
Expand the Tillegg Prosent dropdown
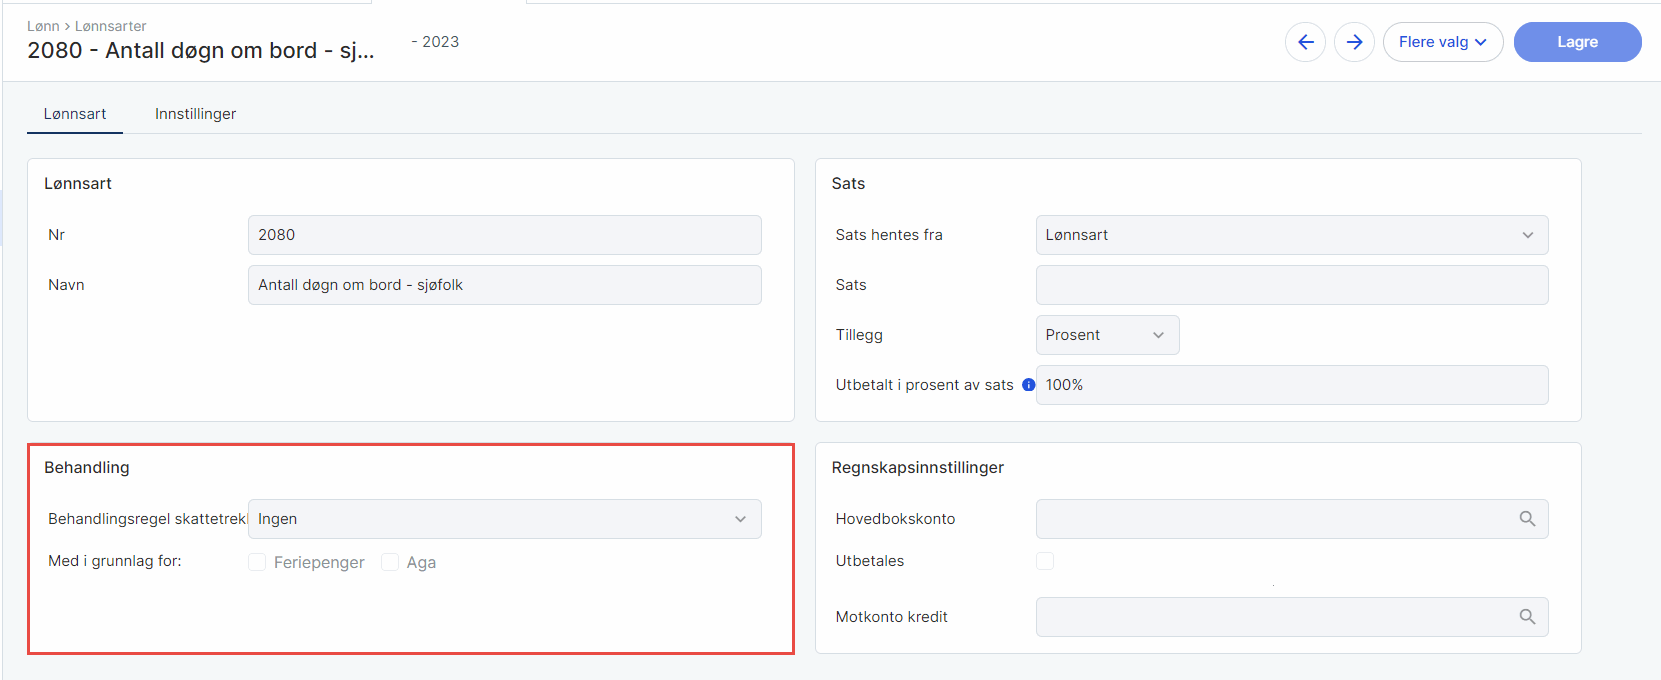click(x=1107, y=335)
